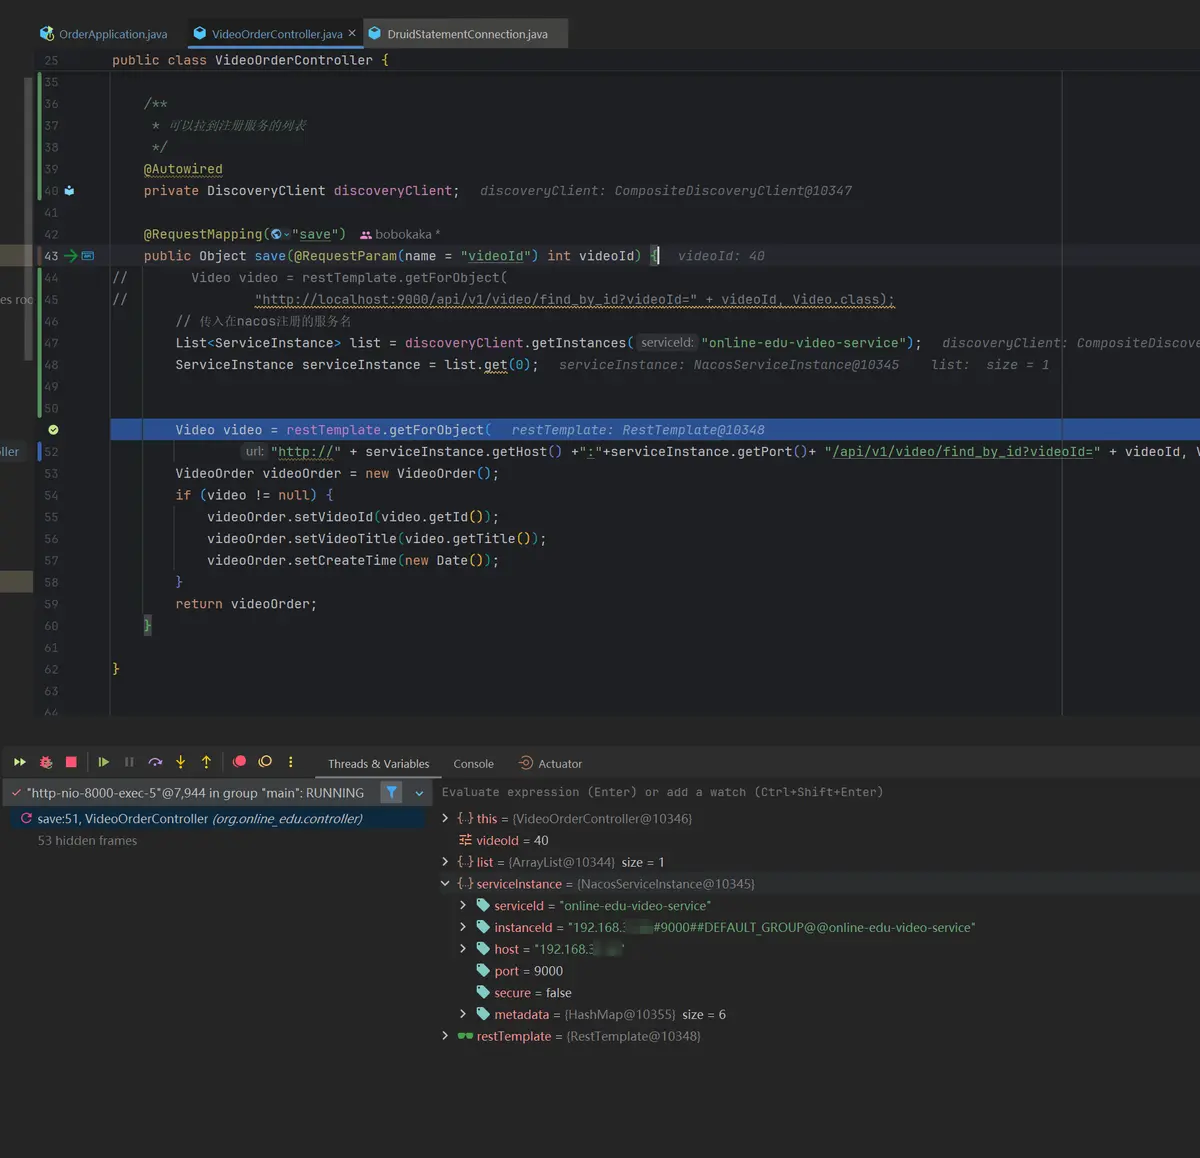Open the View Breakpoints dialog

240,762
